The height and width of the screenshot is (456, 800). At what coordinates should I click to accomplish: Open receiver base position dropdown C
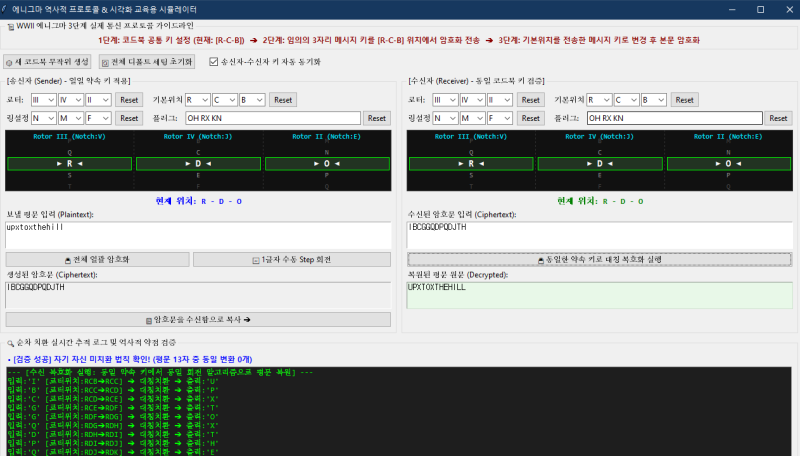tap(626, 100)
